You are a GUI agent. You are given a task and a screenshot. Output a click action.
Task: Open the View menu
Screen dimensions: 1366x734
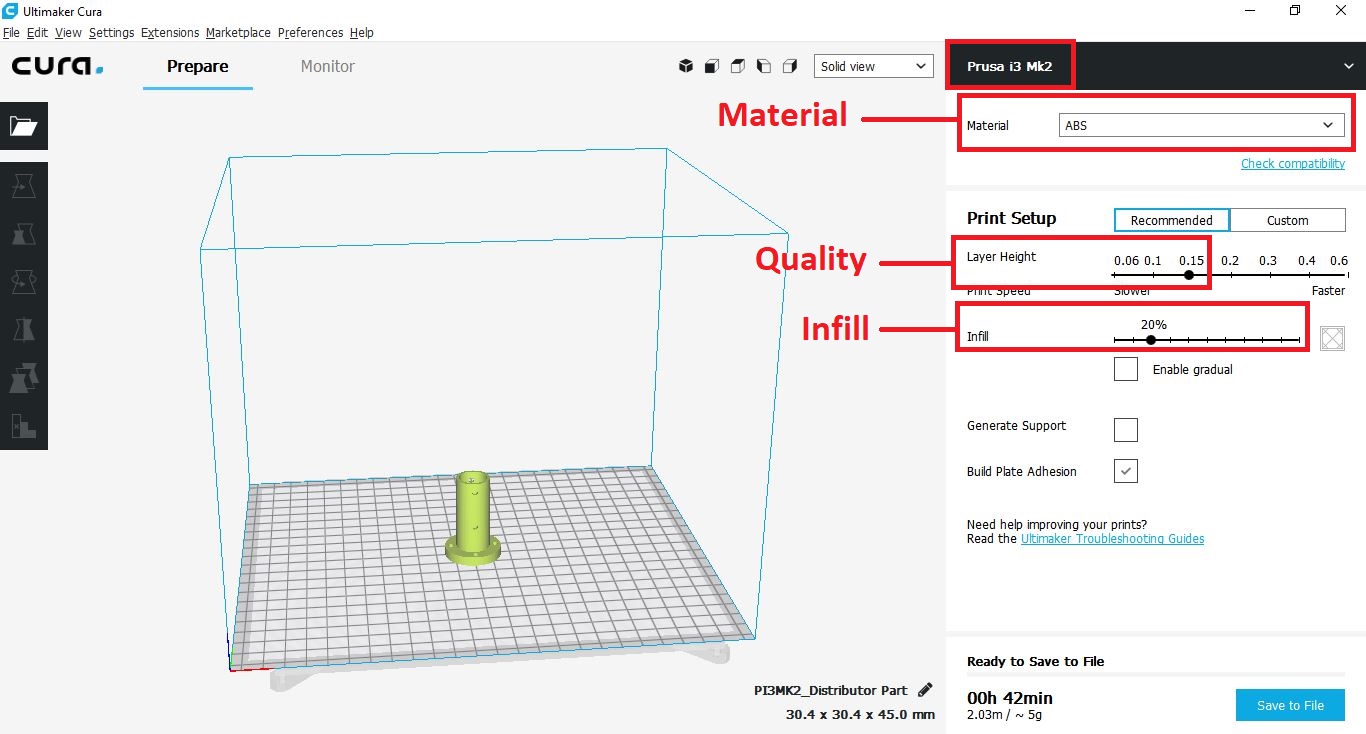(x=68, y=32)
